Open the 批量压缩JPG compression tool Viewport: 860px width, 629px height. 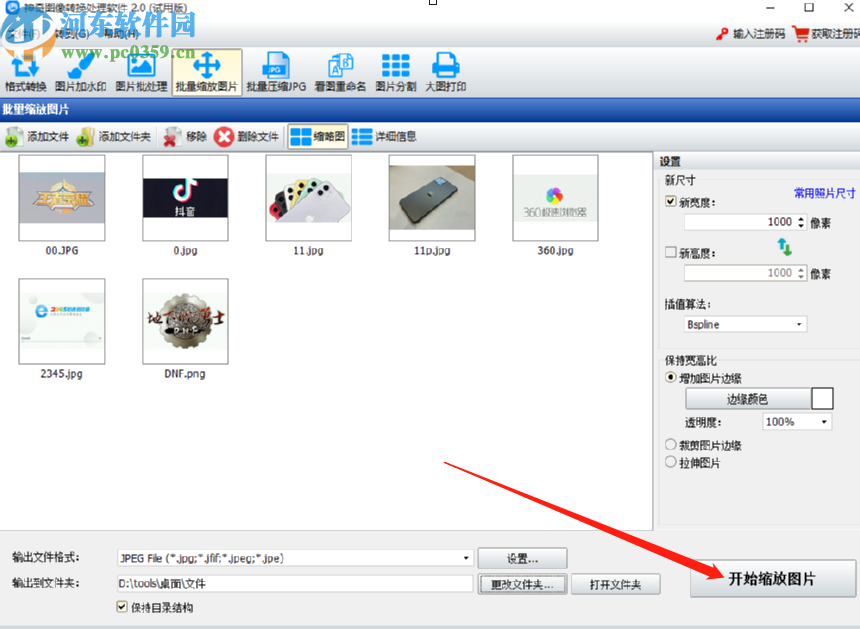(x=276, y=72)
